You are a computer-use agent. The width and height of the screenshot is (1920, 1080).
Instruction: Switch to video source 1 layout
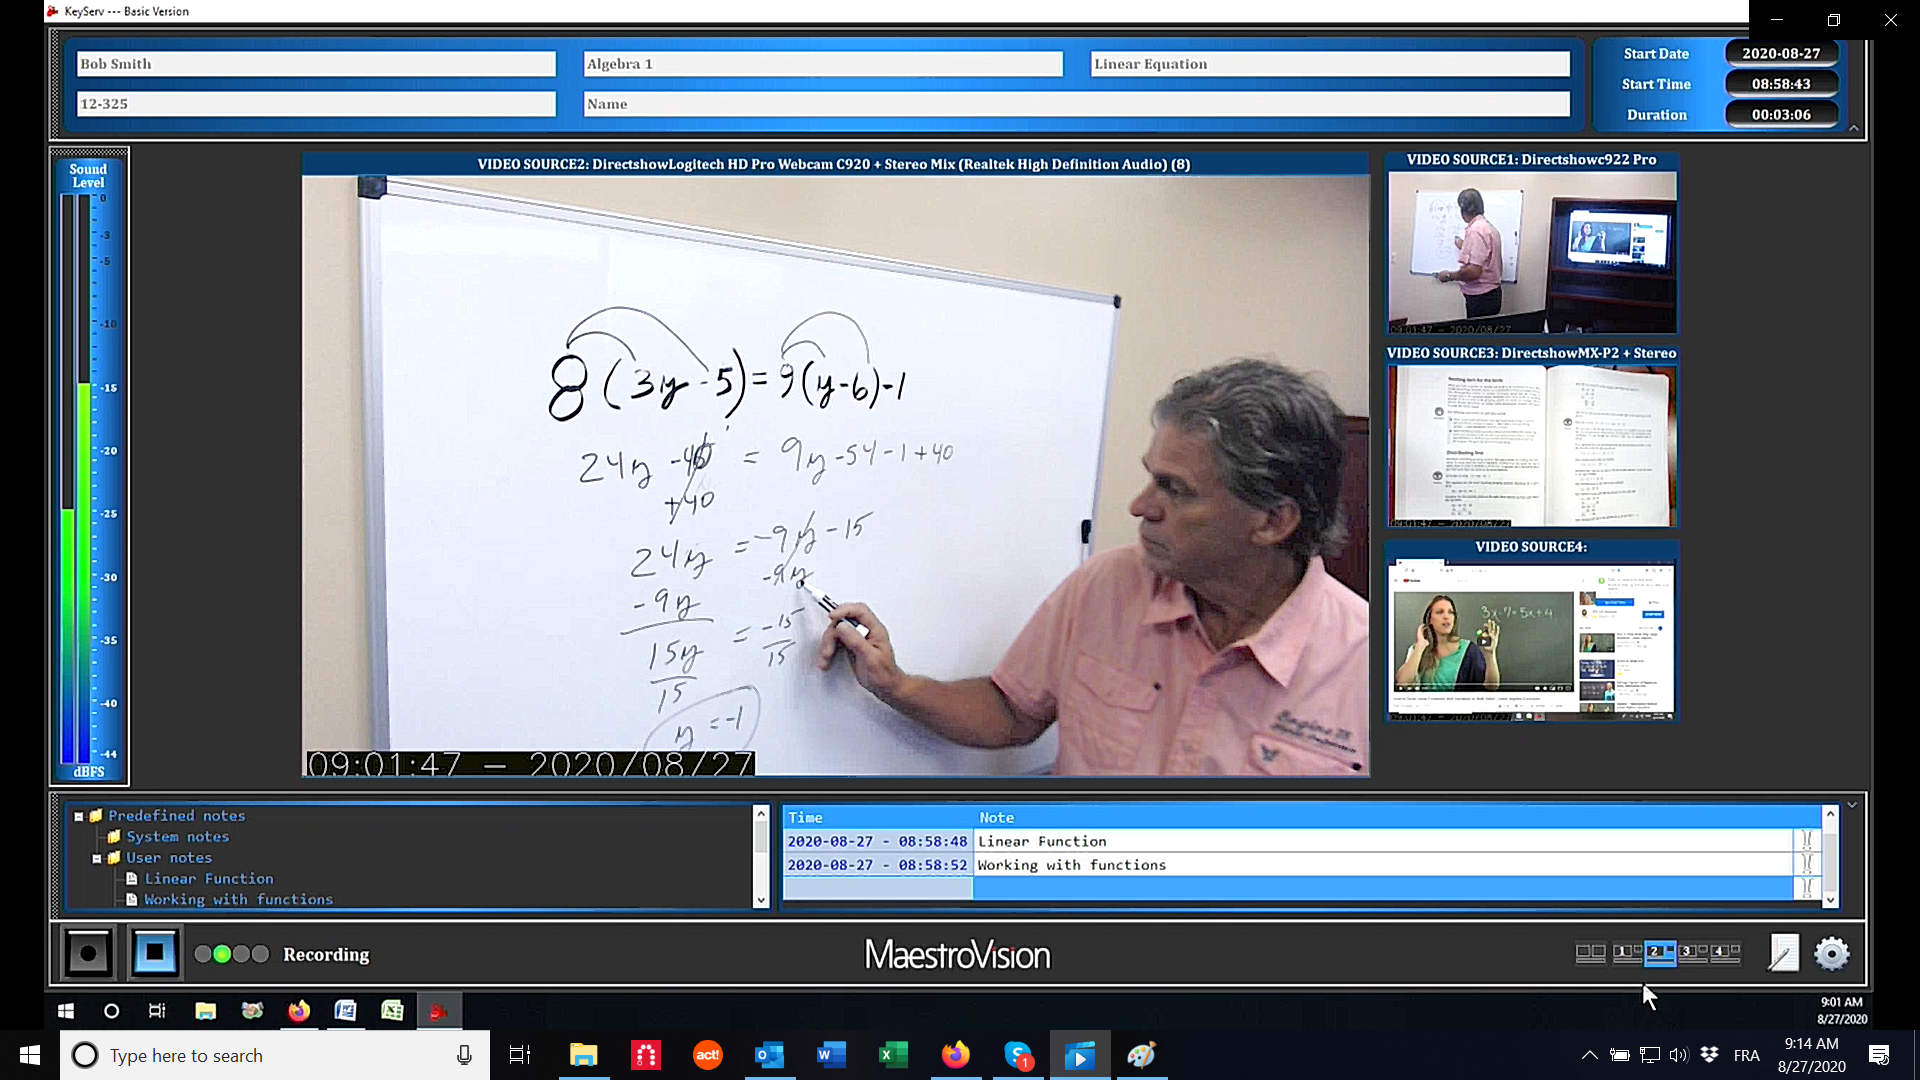pyautogui.click(x=1626, y=953)
